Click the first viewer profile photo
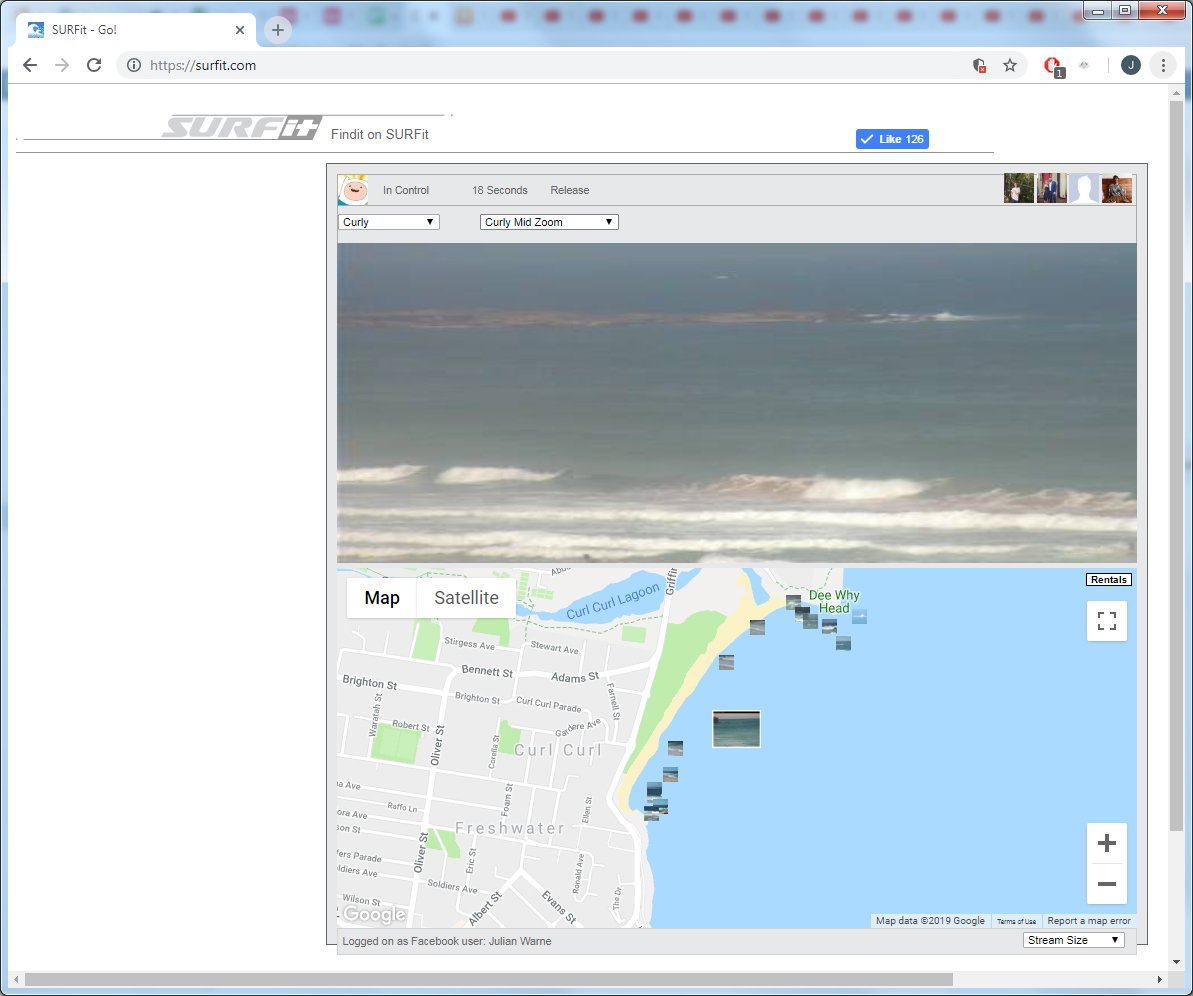 [1019, 188]
